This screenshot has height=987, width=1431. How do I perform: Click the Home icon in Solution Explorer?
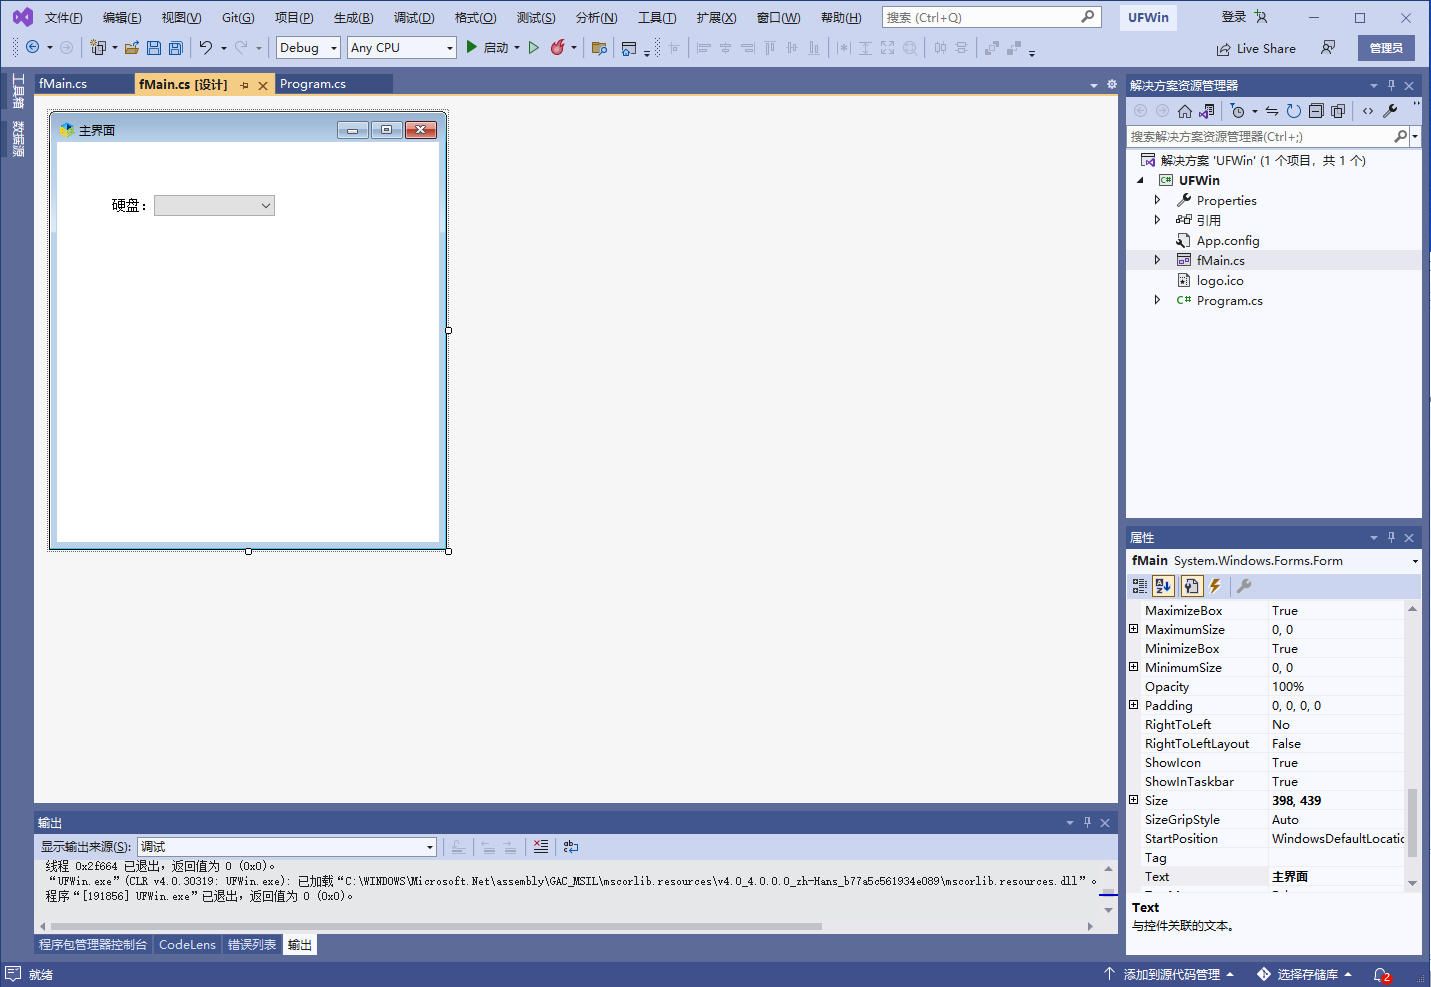1185,111
